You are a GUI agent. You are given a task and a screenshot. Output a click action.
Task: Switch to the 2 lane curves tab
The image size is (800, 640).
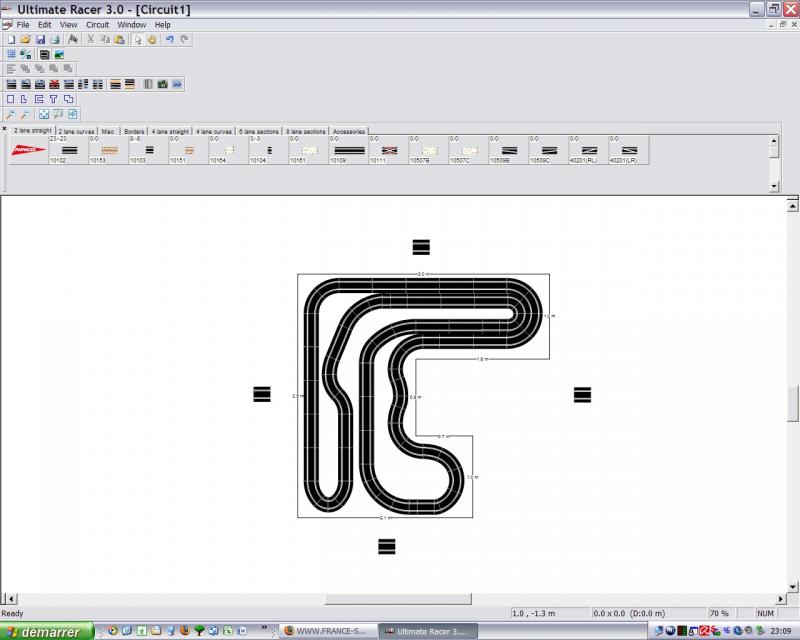(76, 131)
